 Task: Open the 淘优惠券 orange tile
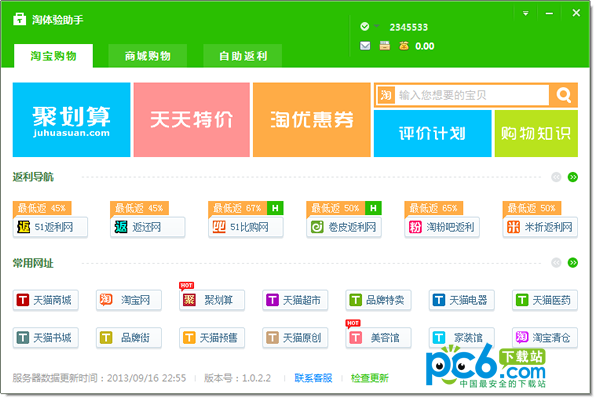click(x=311, y=120)
